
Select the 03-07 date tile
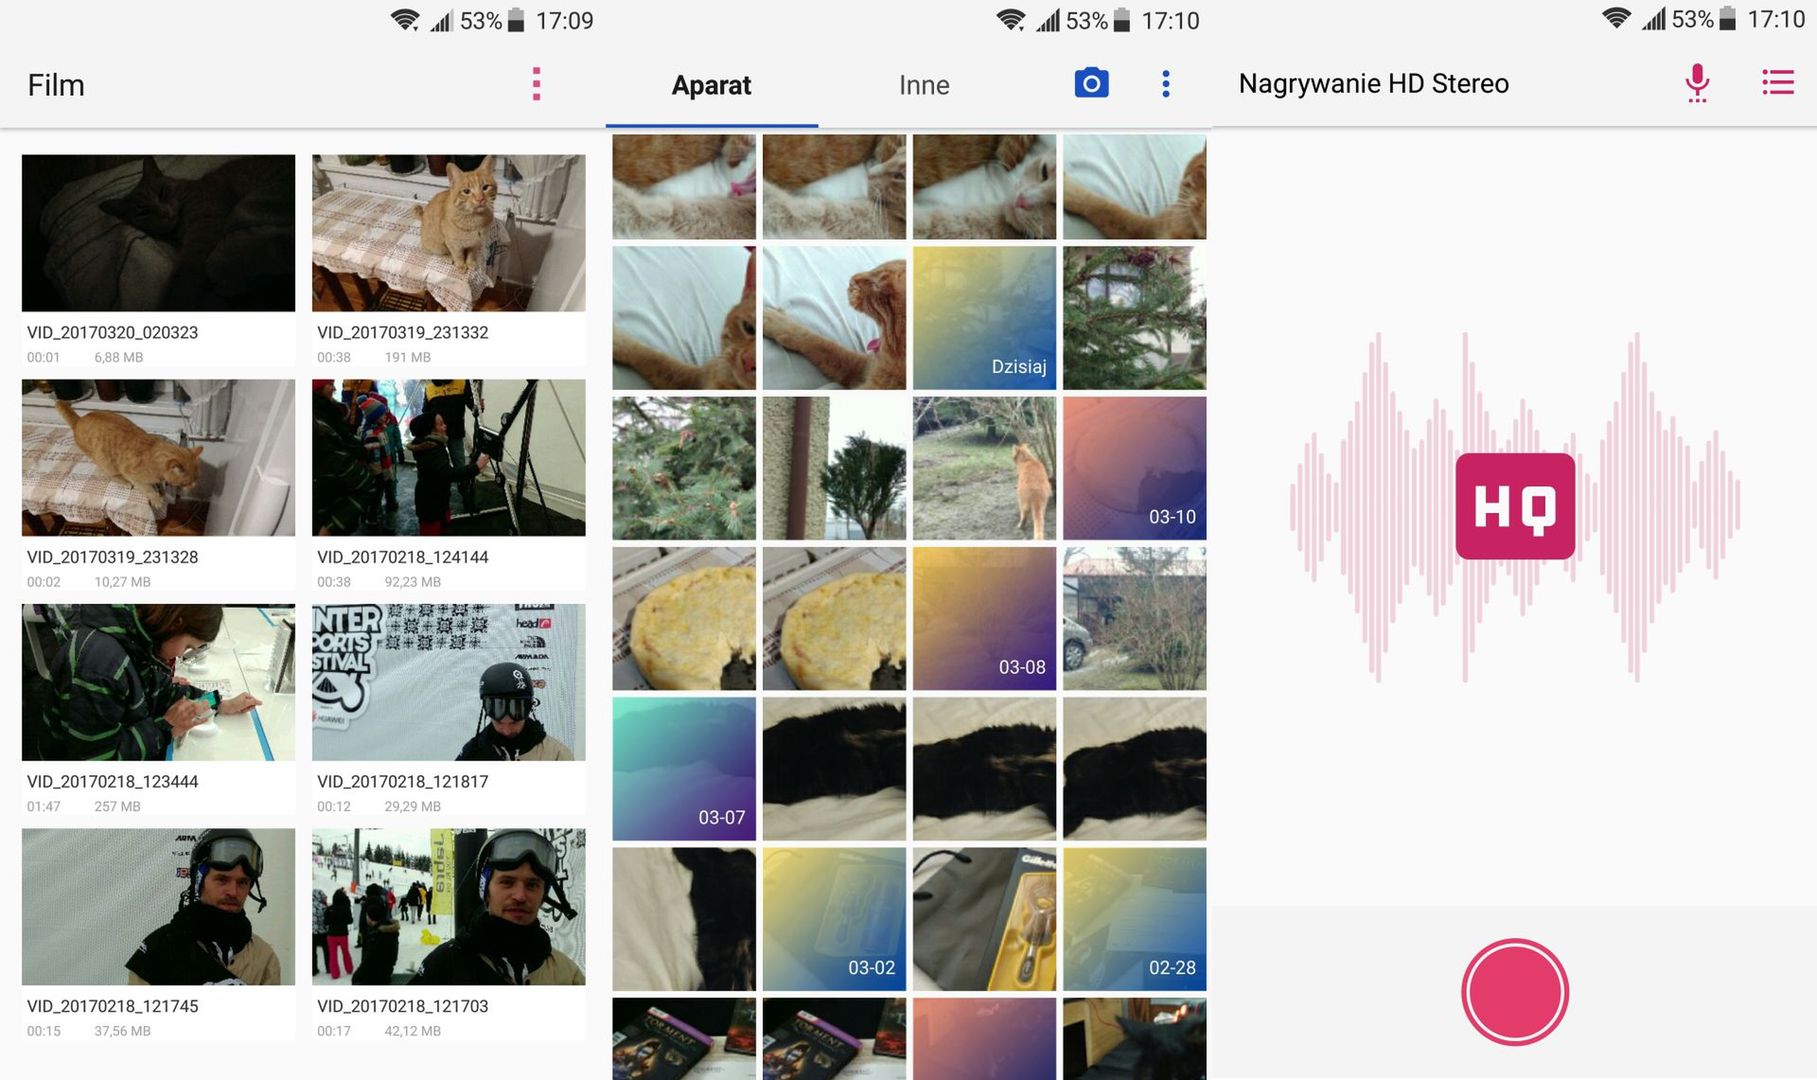click(x=684, y=769)
